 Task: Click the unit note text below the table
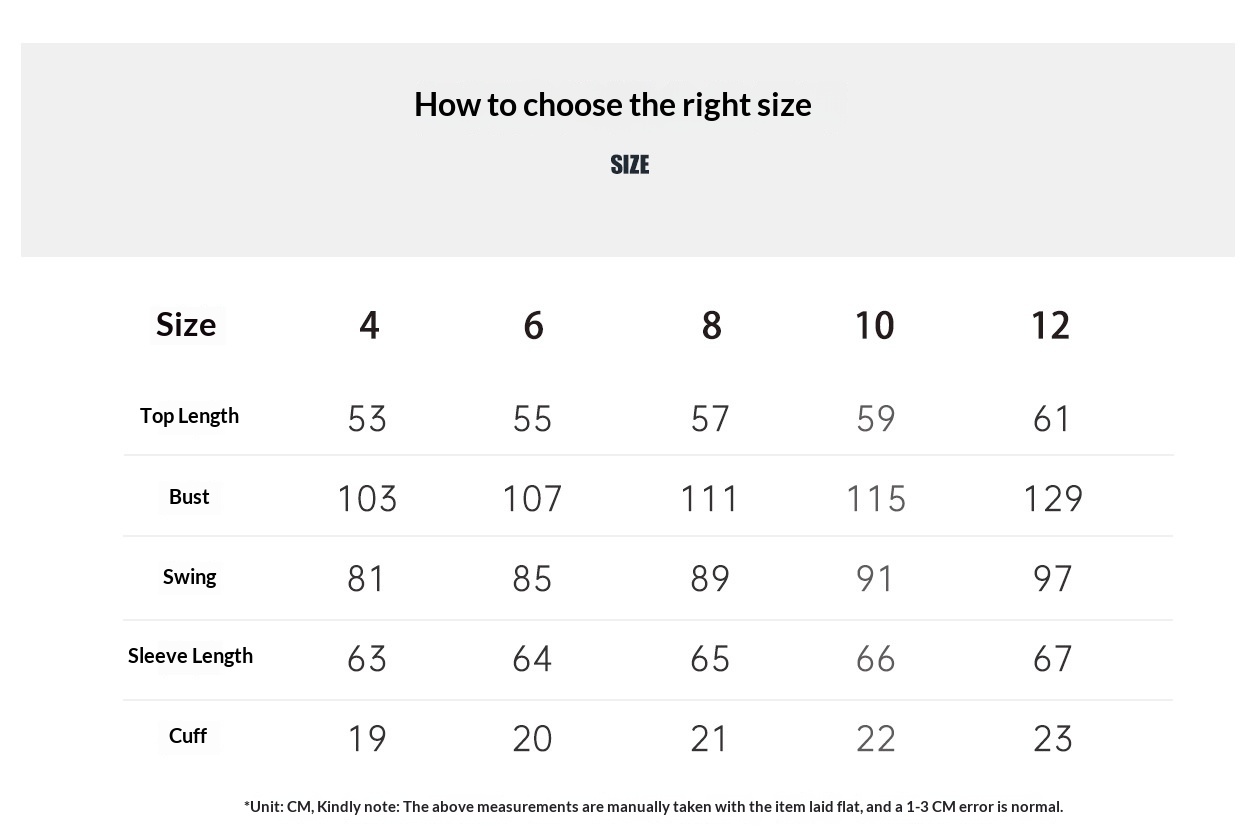(x=653, y=807)
